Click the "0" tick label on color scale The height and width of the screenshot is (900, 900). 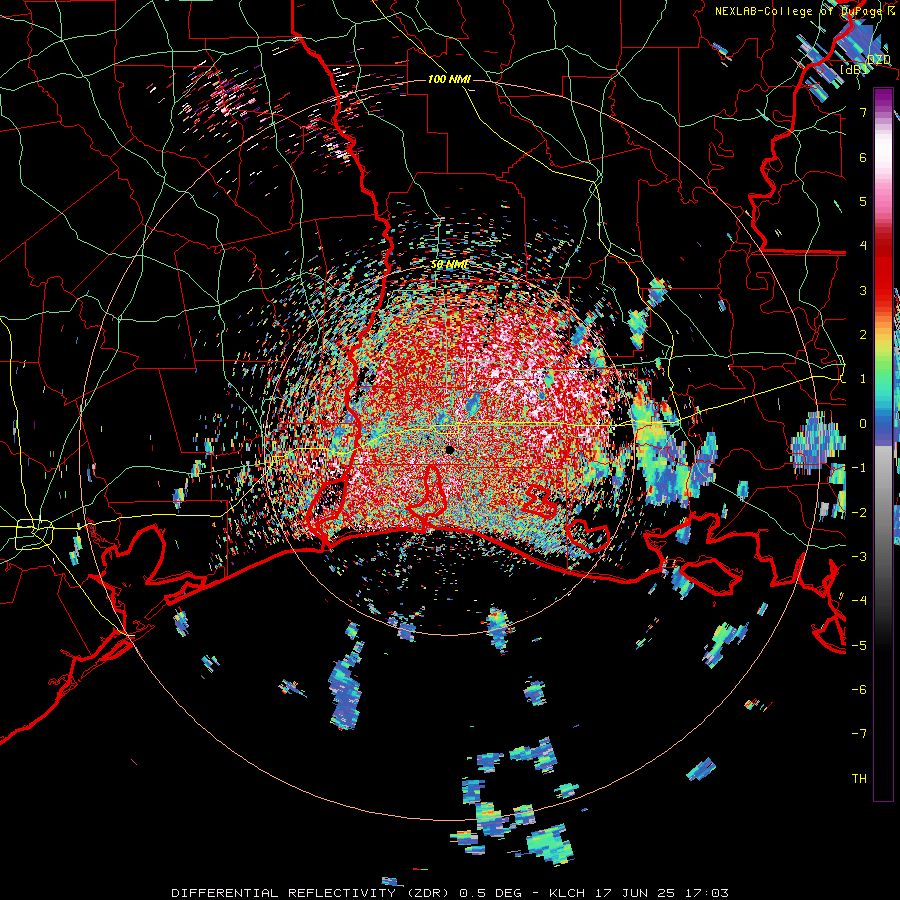pyautogui.click(x=863, y=424)
